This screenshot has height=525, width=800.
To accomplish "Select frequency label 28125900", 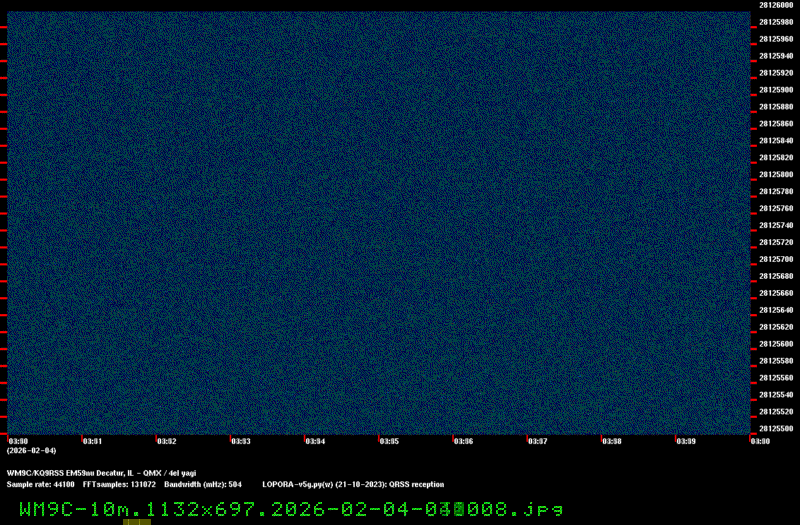I will 776,90.
